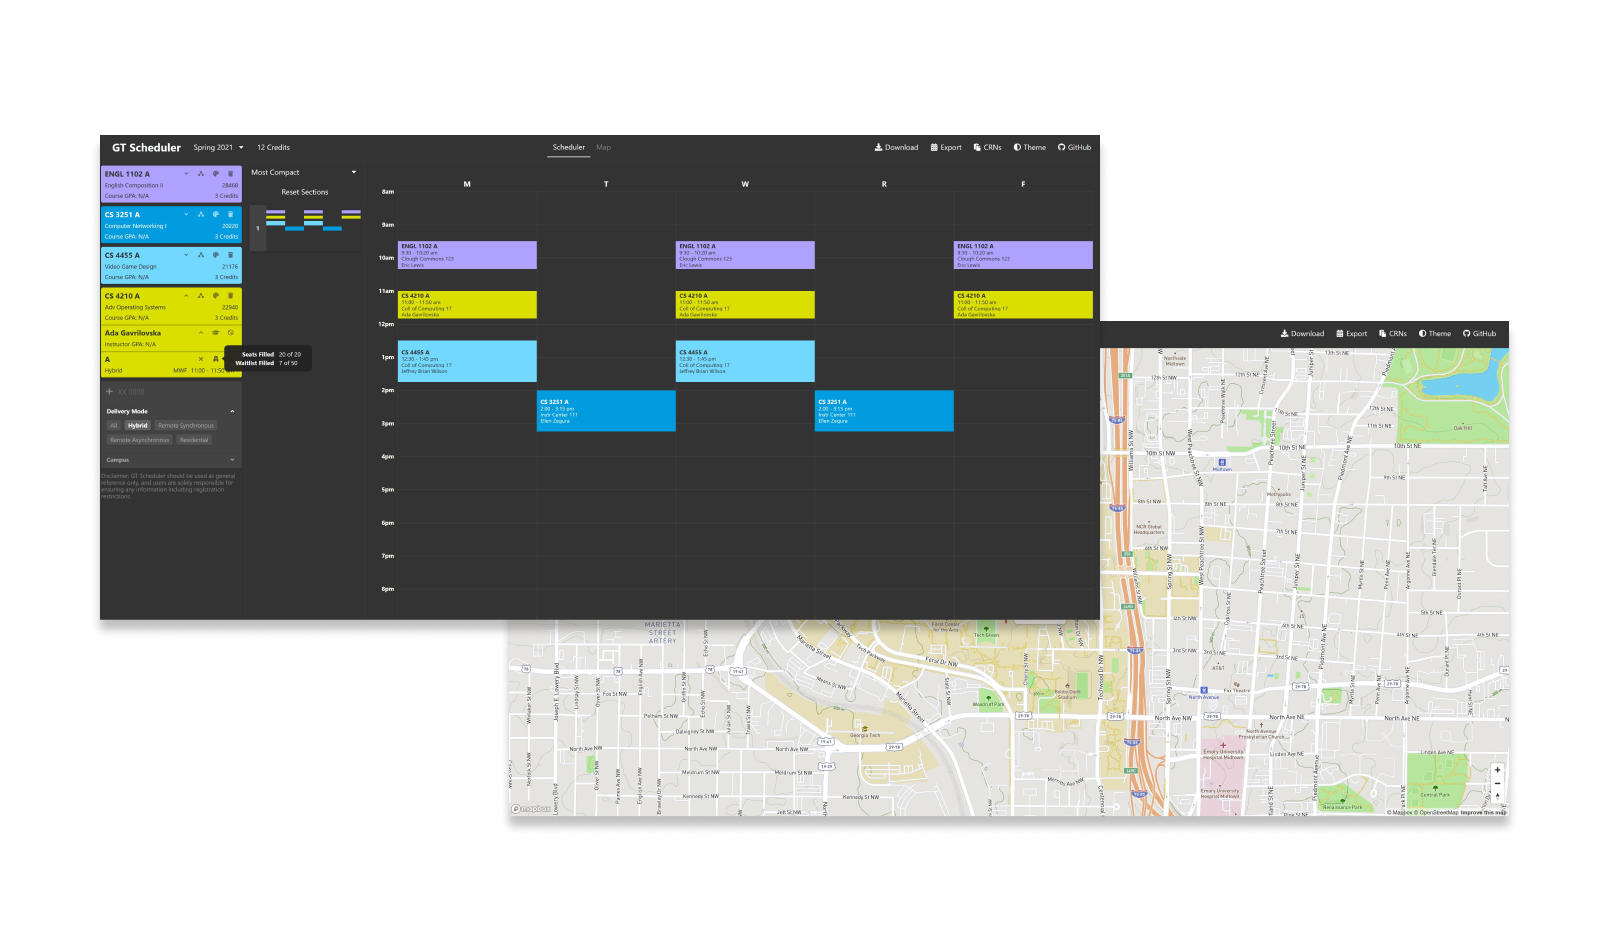
Task: Switch to the Scheduler tab
Action: [569, 147]
